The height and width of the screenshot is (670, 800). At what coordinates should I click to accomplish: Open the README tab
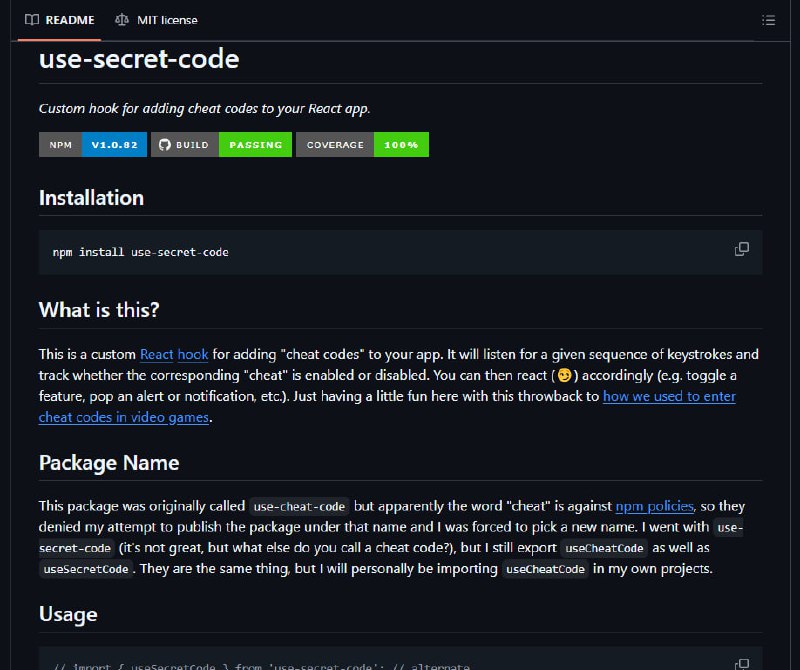click(x=60, y=20)
